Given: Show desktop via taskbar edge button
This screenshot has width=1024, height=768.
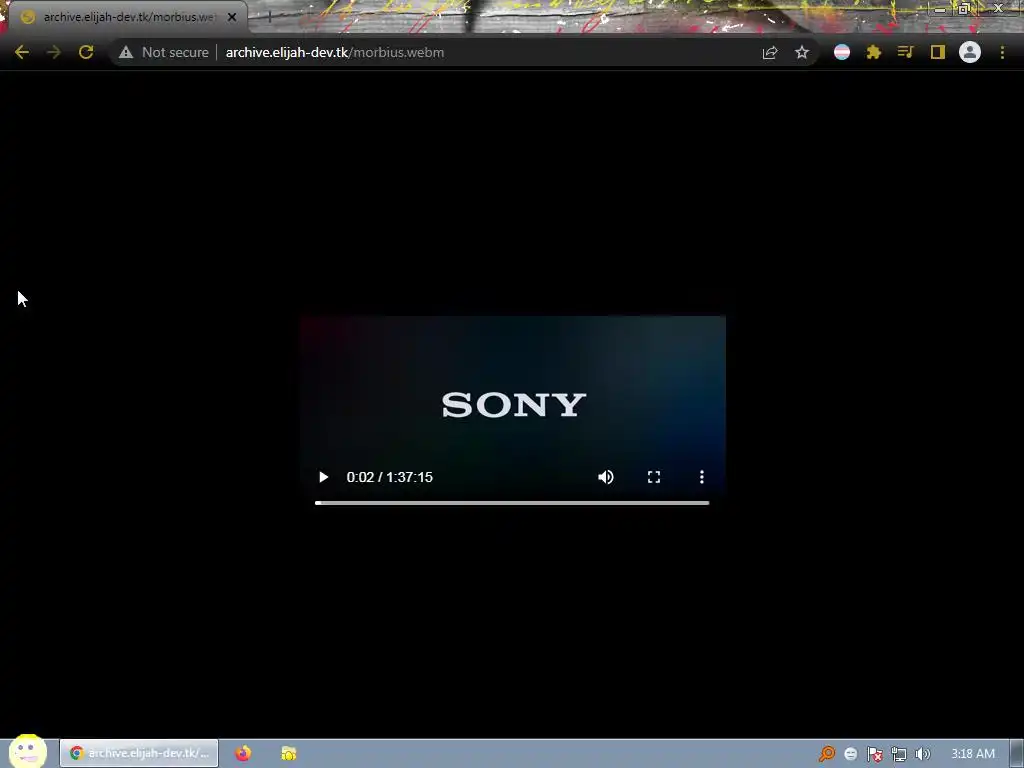Looking at the screenshot, I should pyautogui.click(x=1017, y=754).
